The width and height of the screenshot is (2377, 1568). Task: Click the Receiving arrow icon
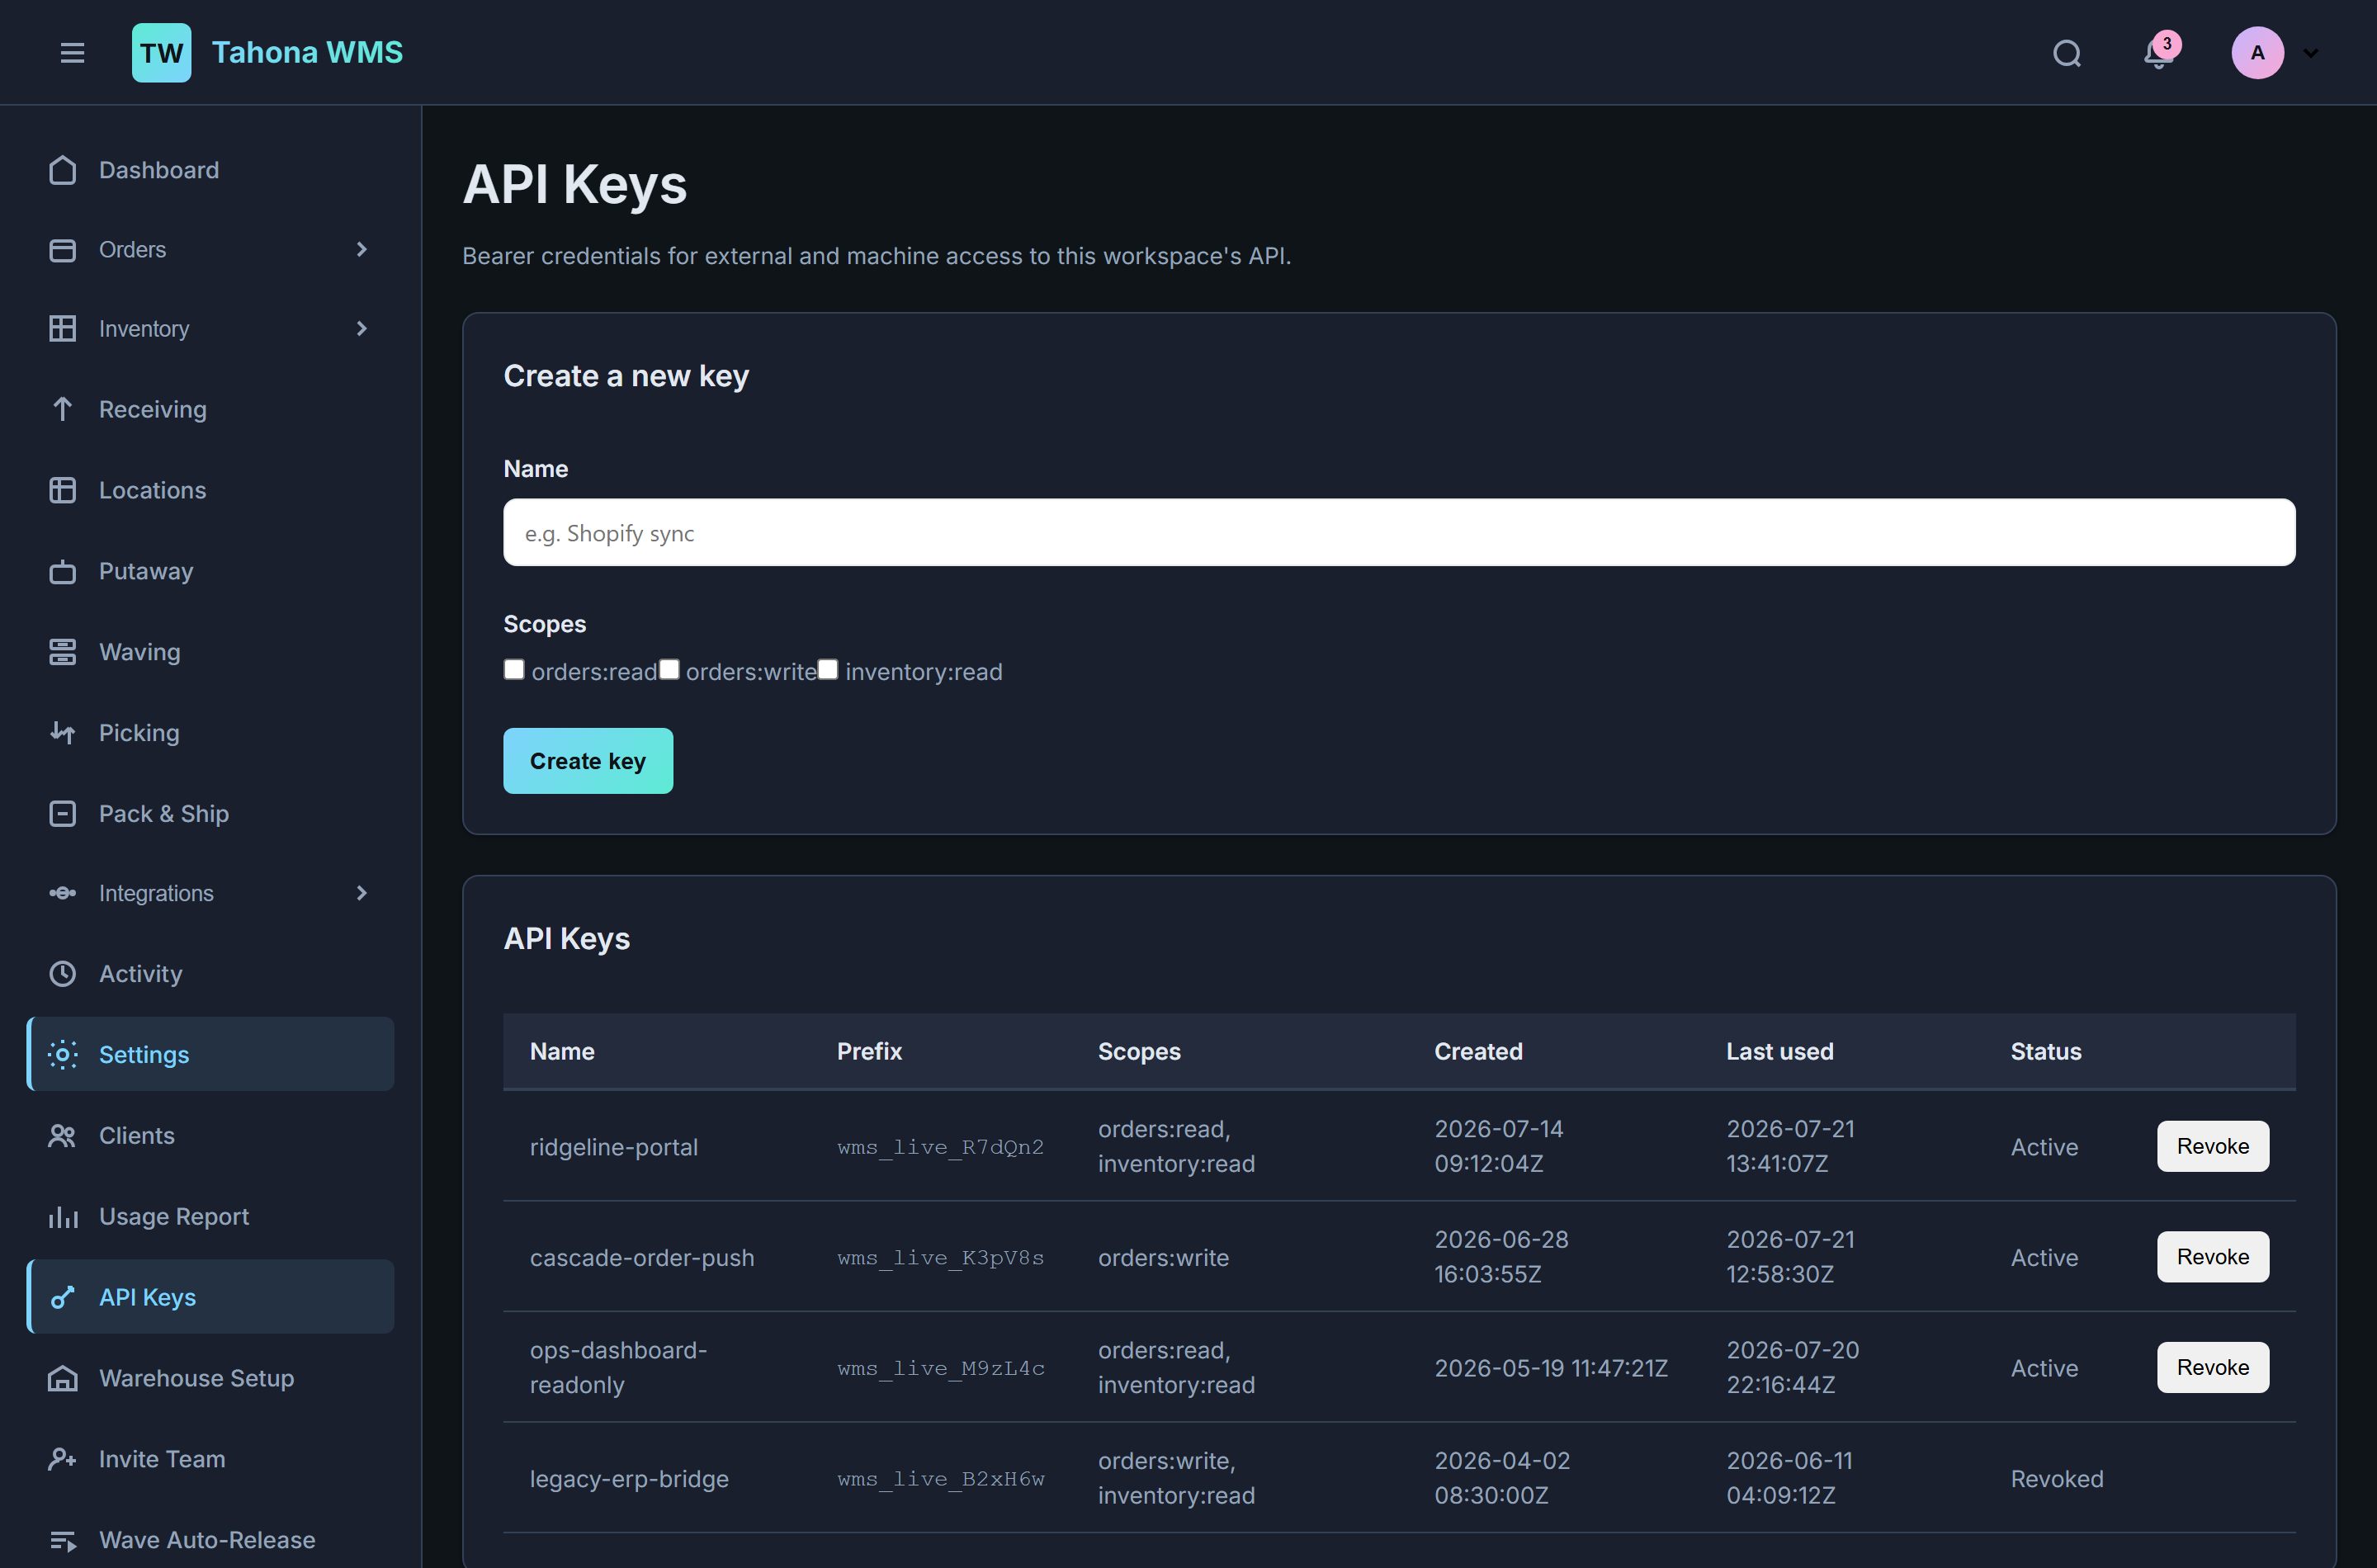click(x=62, y=409)
